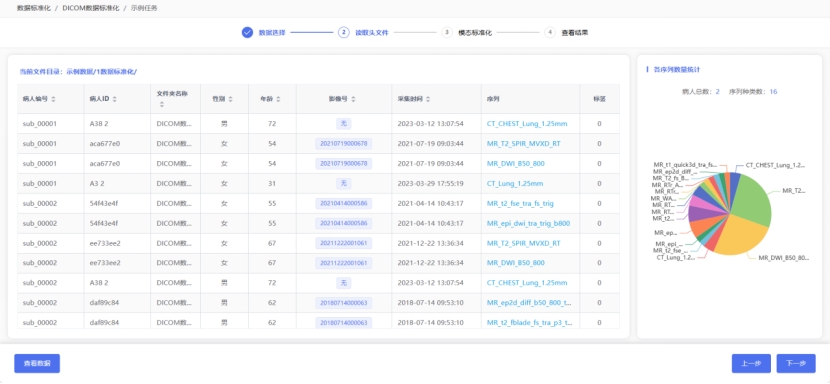Sort by 病人ID using its sort arrows
This screenshot has height=384, width=830.
(x=115, y=99)
